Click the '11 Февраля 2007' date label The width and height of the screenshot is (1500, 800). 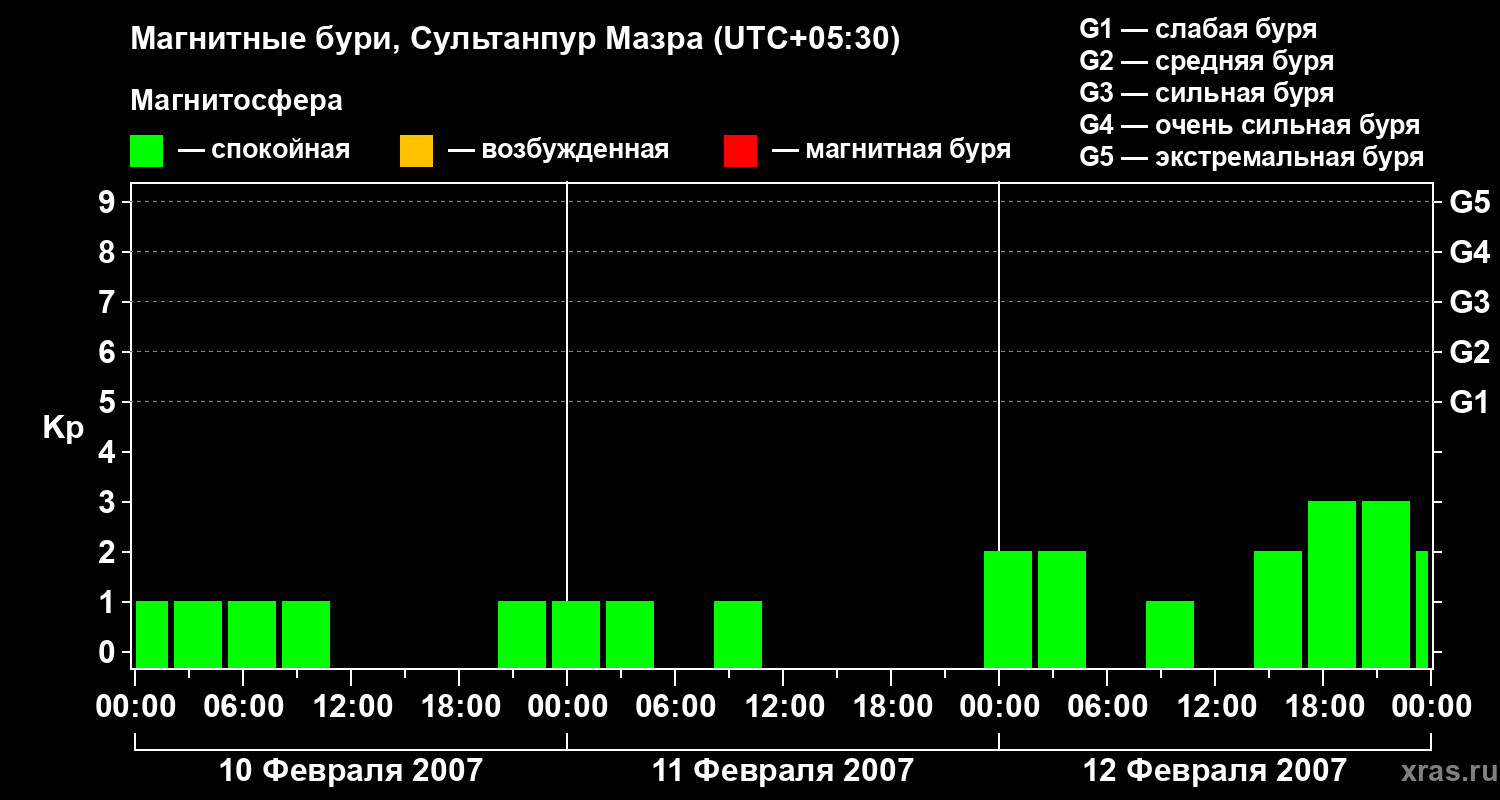coord(783,771)
